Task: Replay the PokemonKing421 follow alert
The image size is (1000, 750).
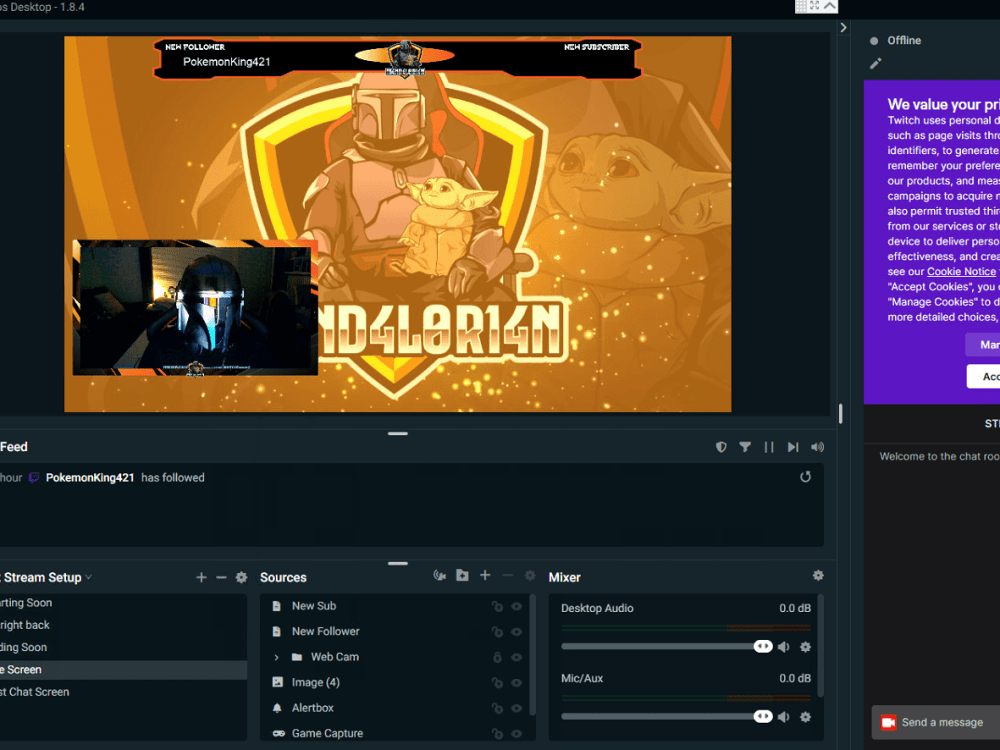Action: click(x=805, y=477)
